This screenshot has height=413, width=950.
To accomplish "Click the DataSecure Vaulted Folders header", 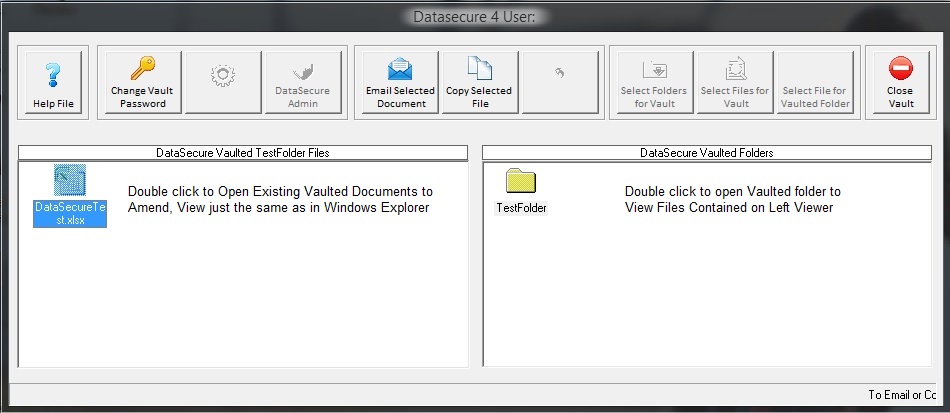I will pyautogui.click(x=706, y=153).
